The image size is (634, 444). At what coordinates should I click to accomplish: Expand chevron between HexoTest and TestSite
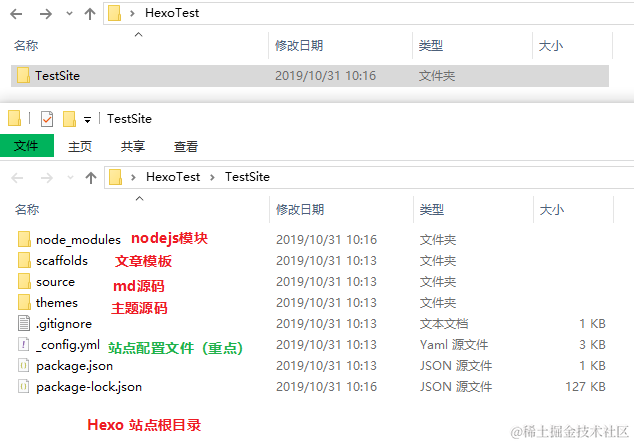click(212, 177)
